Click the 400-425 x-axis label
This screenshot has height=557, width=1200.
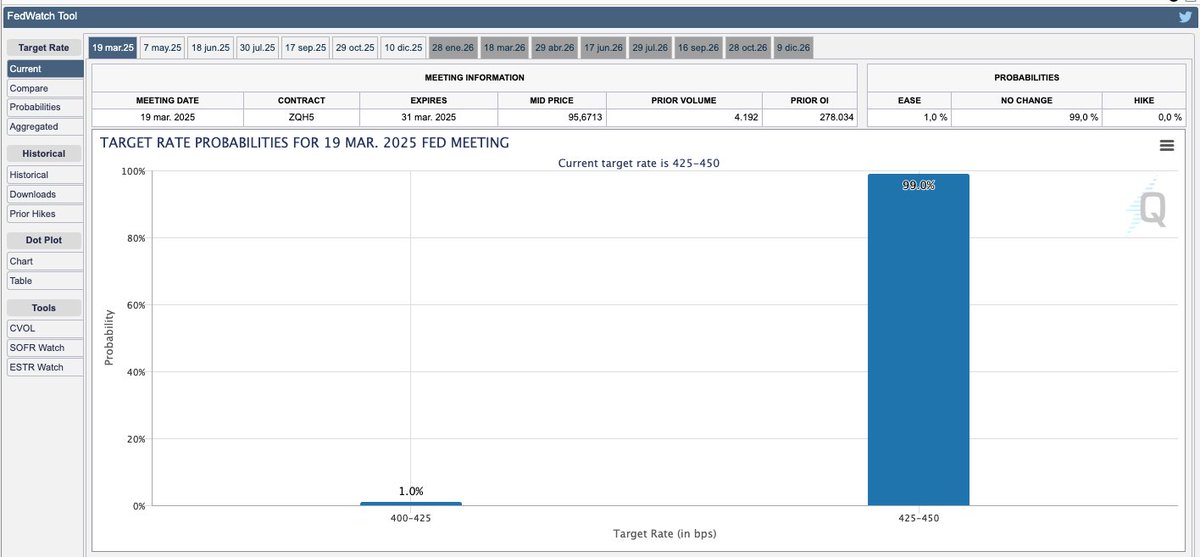(411, 519)
